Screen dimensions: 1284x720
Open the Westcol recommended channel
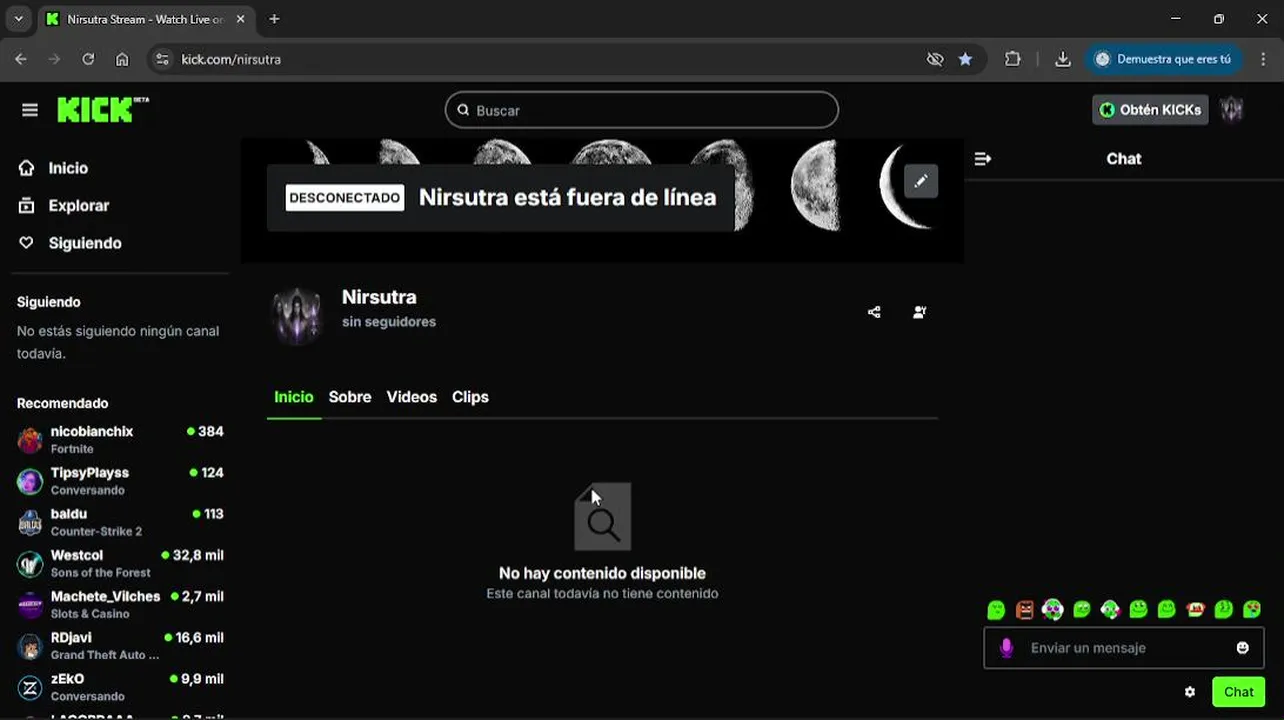pyautogui.click(x=120, y=563)
